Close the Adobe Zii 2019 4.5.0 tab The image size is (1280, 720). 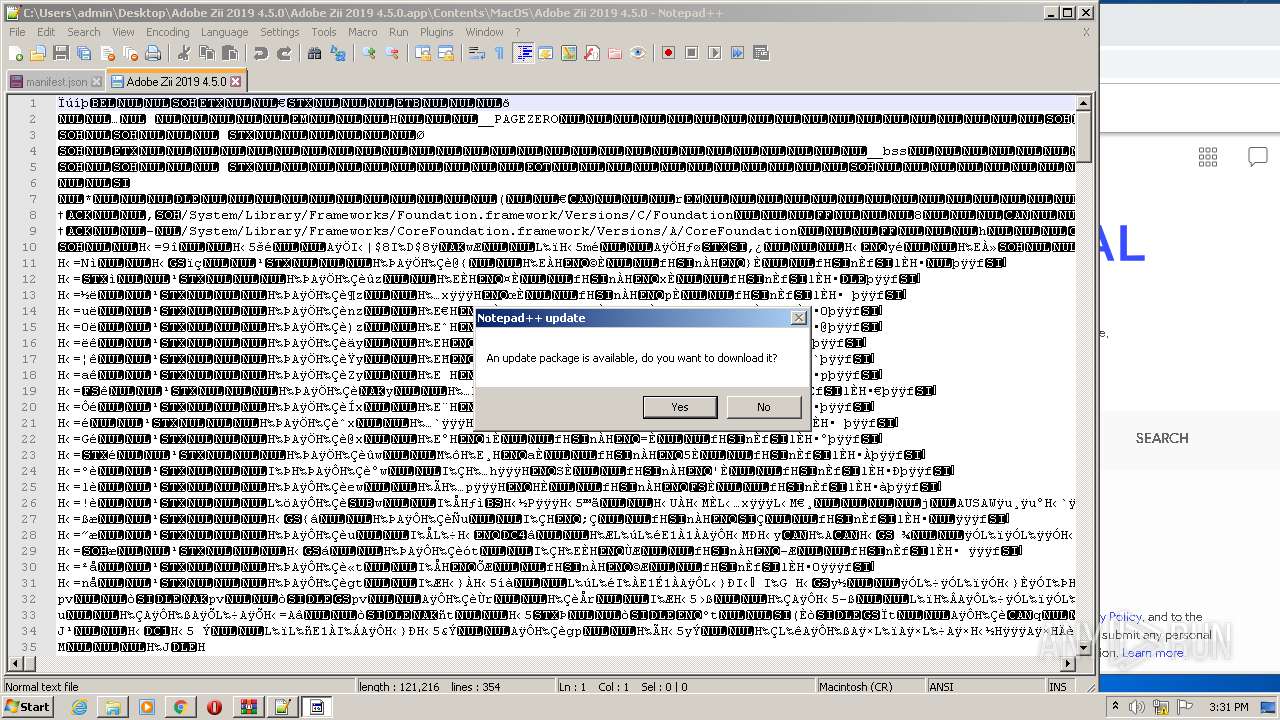236,81
